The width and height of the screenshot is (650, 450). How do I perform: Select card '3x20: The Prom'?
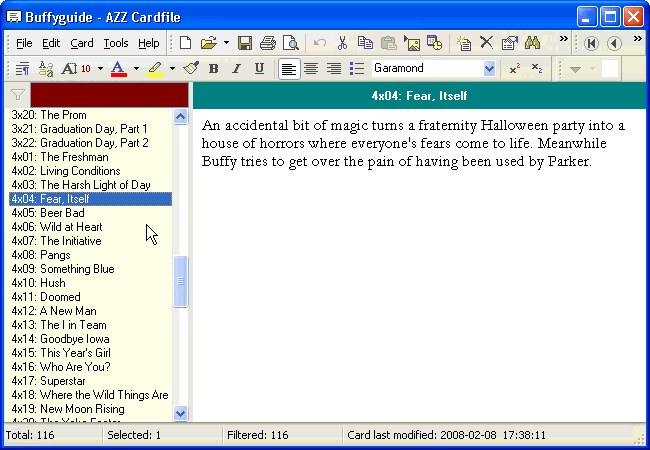[90, 115]
